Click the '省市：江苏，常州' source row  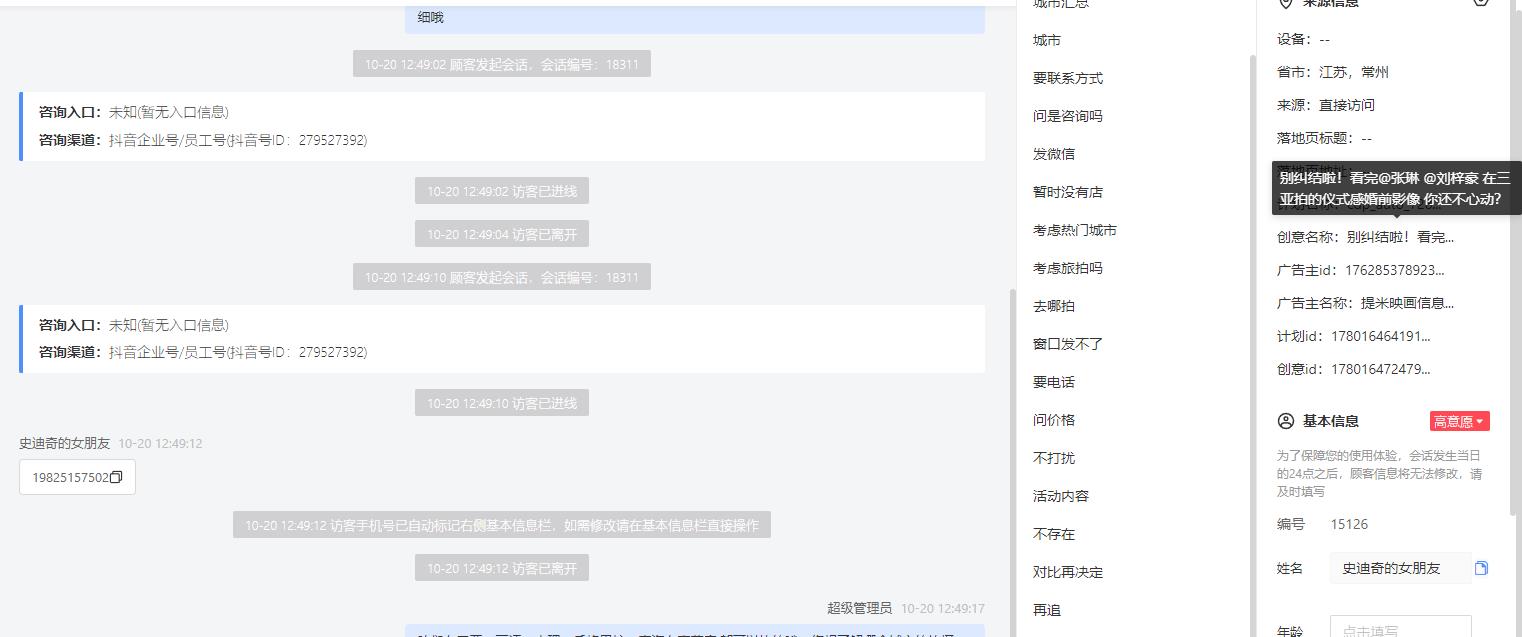click(x=1333, y=72)
